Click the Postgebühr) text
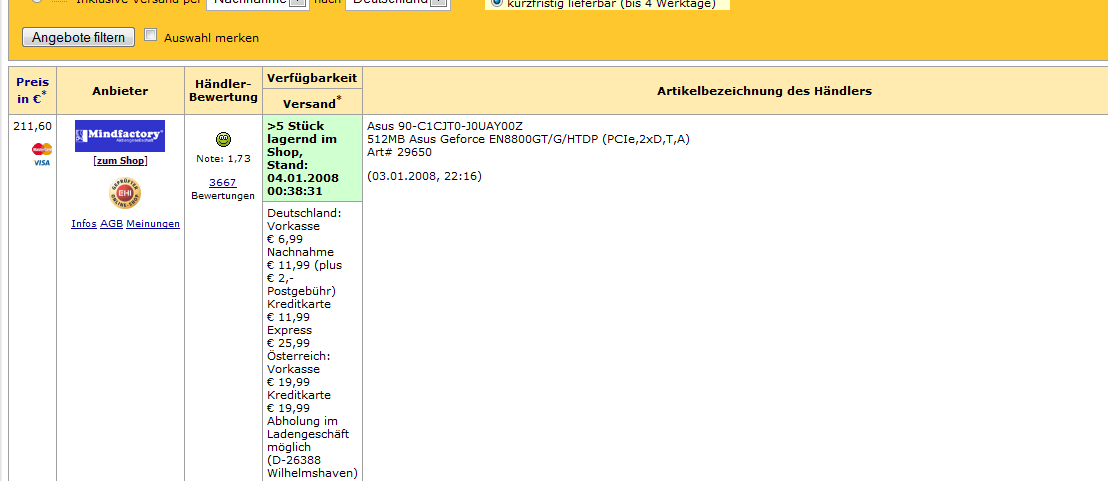1108x481 pixels. 301,291
